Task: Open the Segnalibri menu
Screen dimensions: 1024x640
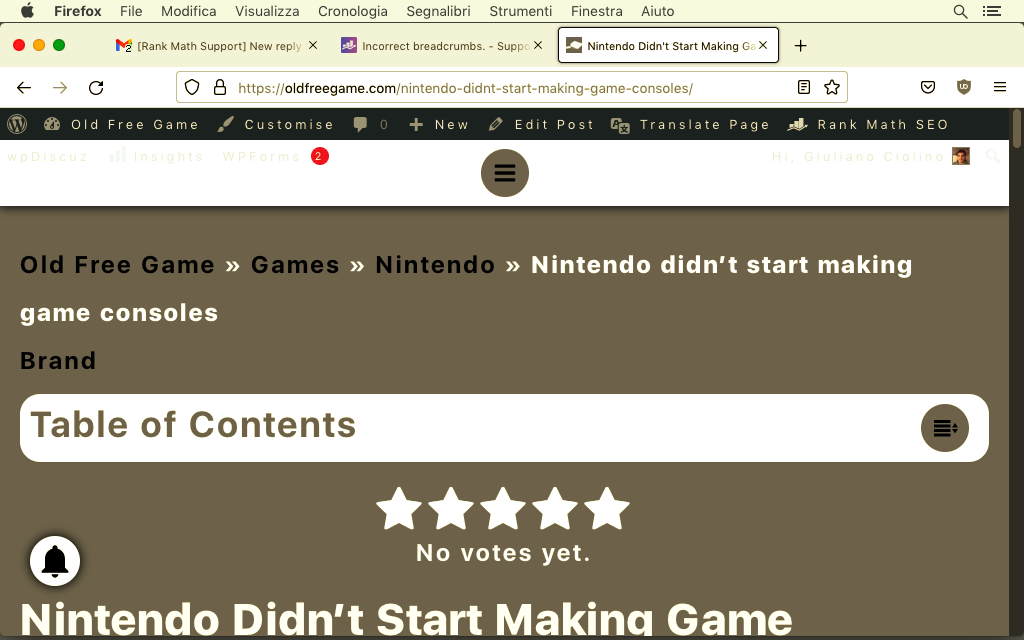Action: 438,11
